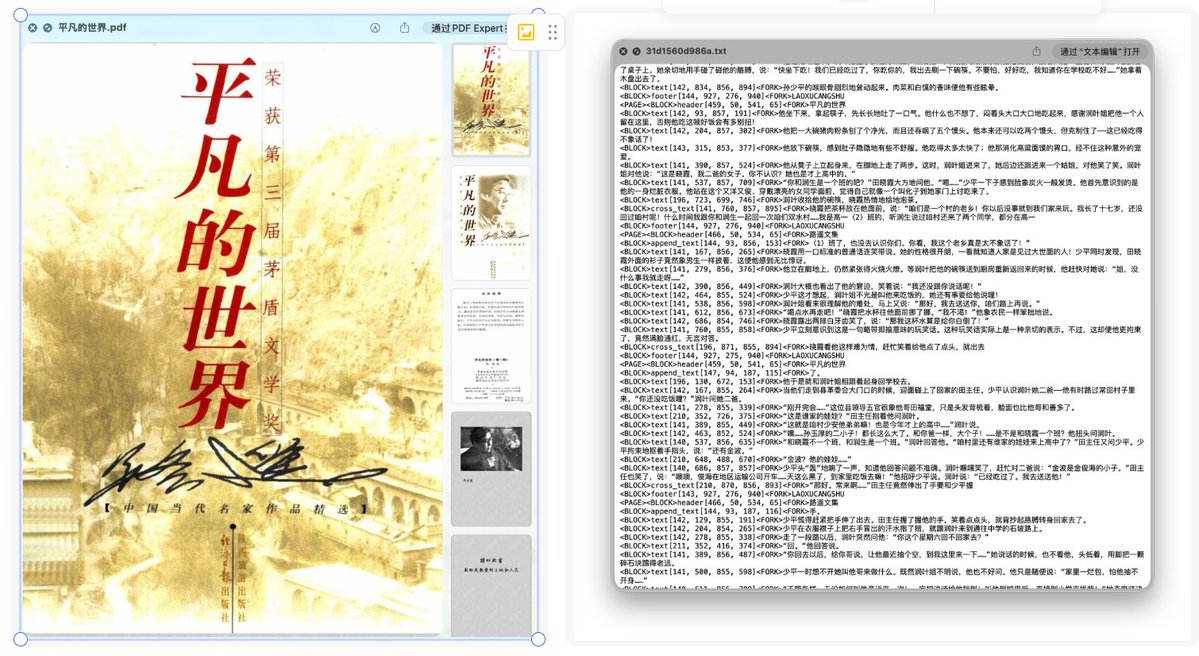
Task: Click the large PDF cover page image
Action: 232,339
